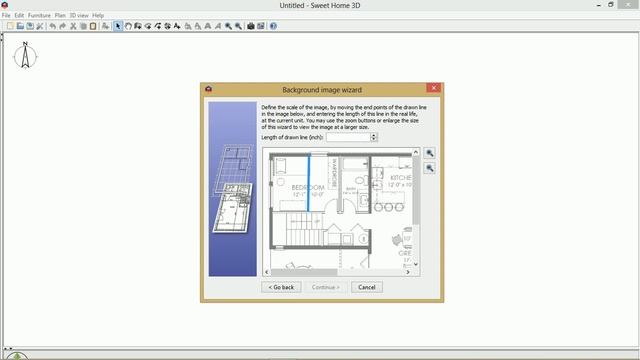640x360 pixels.
Task: Open the 3D view menu
Action: pos(79,16)
